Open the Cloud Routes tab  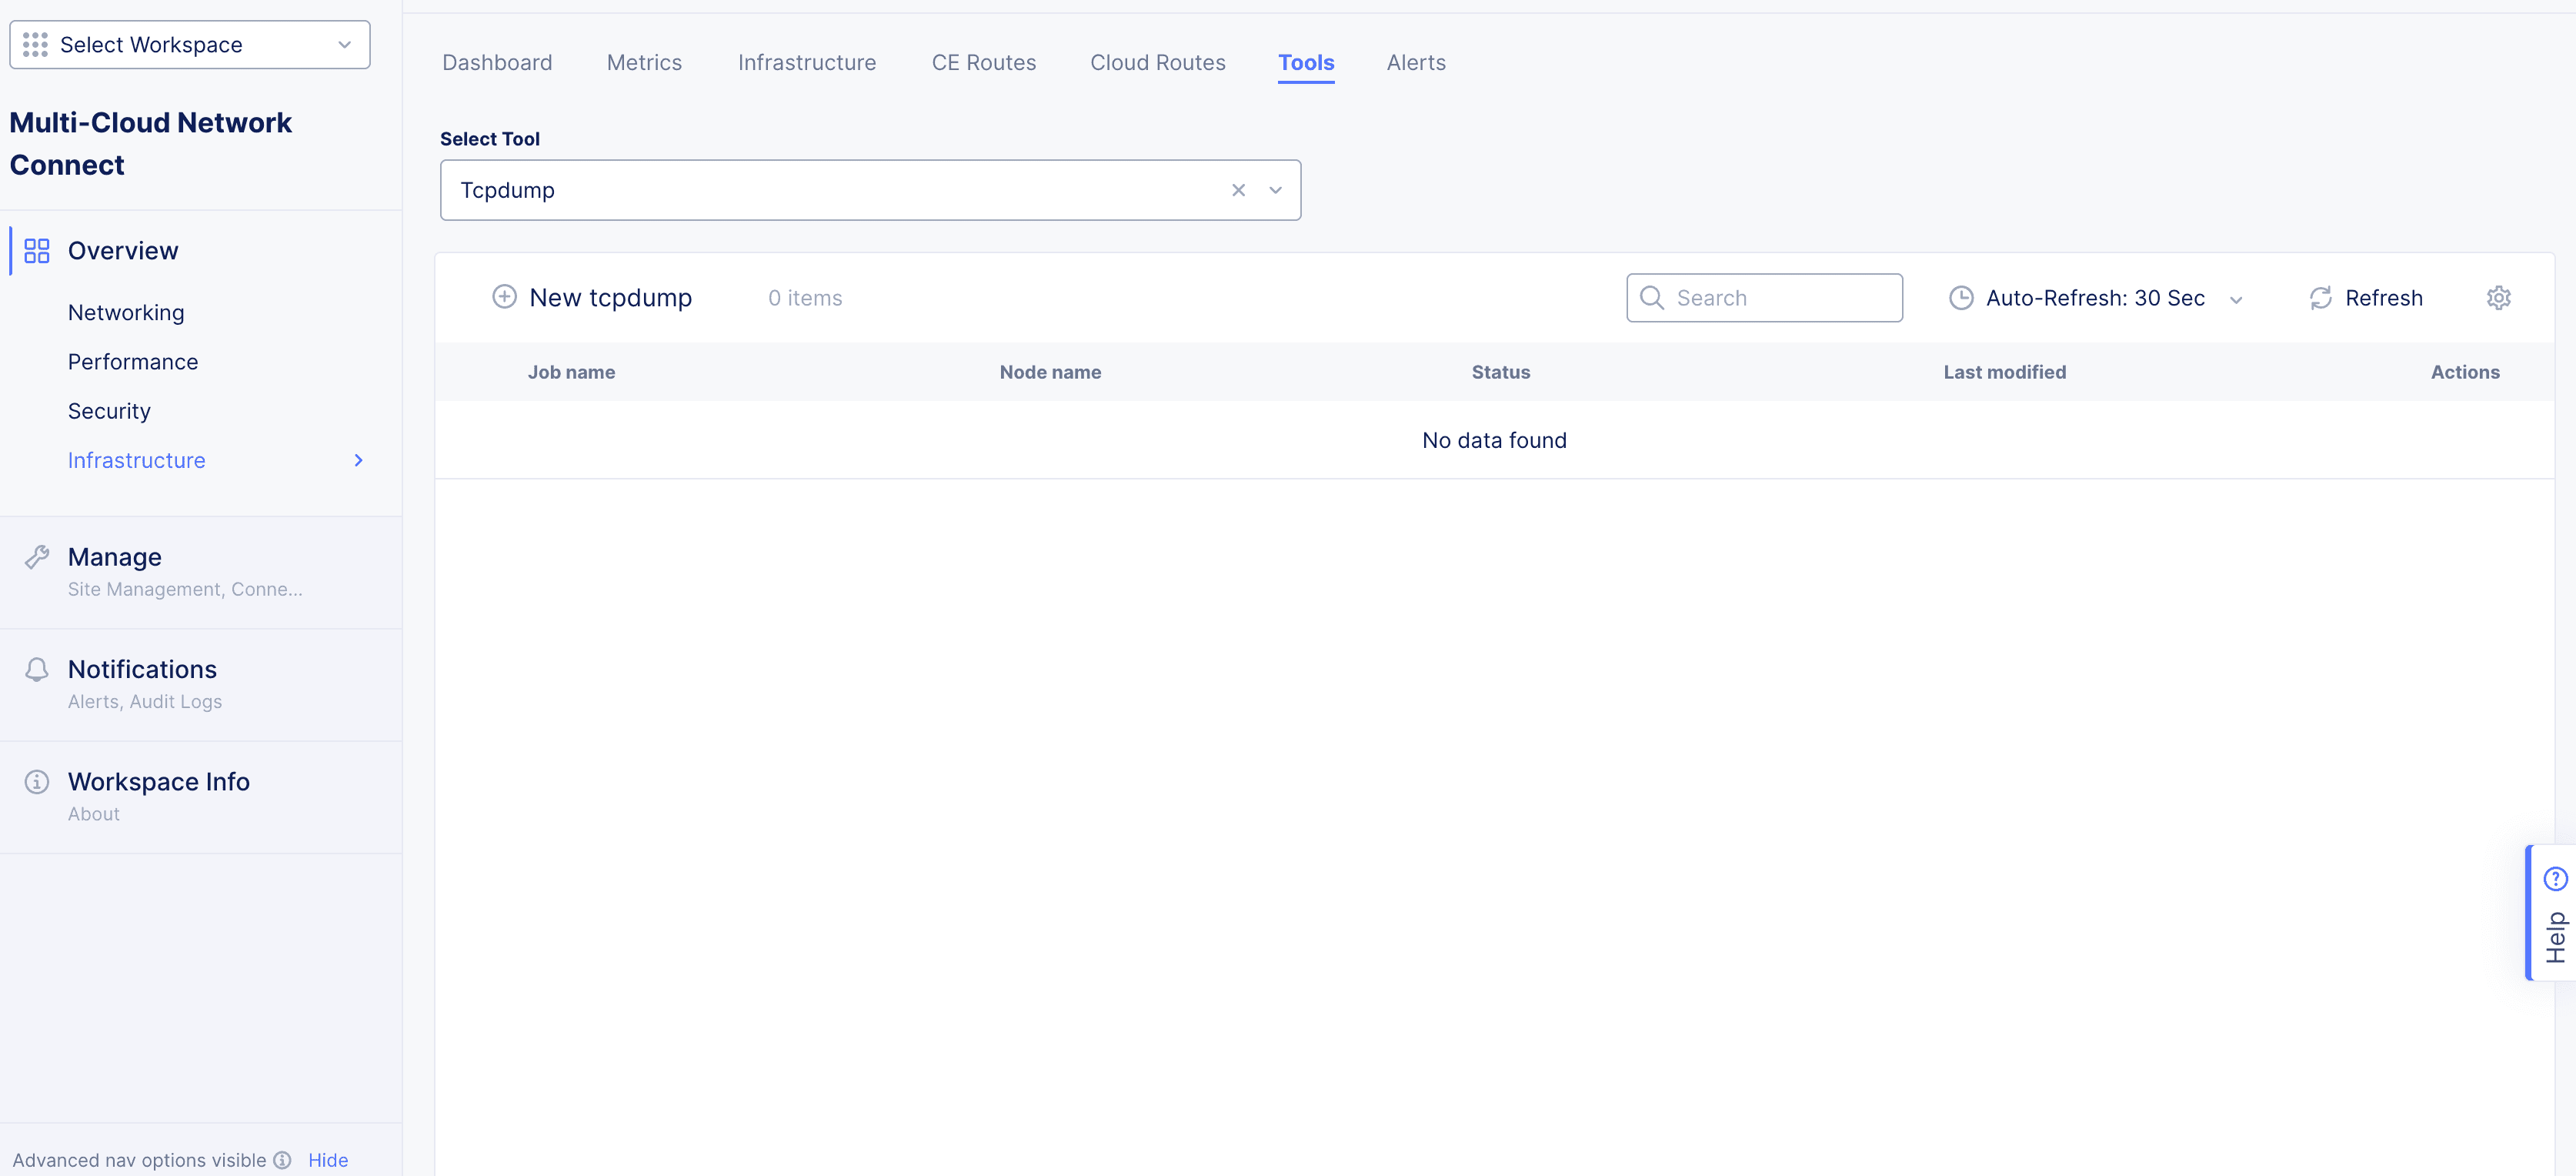tap(1158, 63)
